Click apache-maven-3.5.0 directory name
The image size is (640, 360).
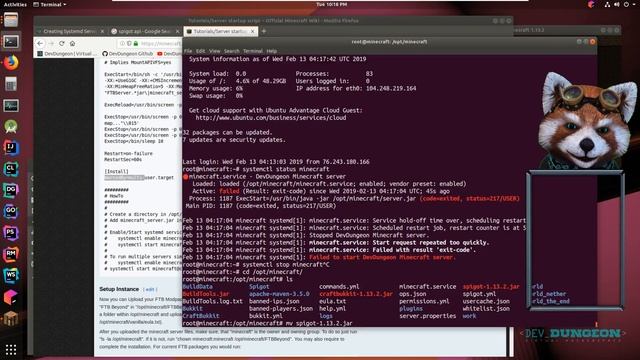pos(279,294)
